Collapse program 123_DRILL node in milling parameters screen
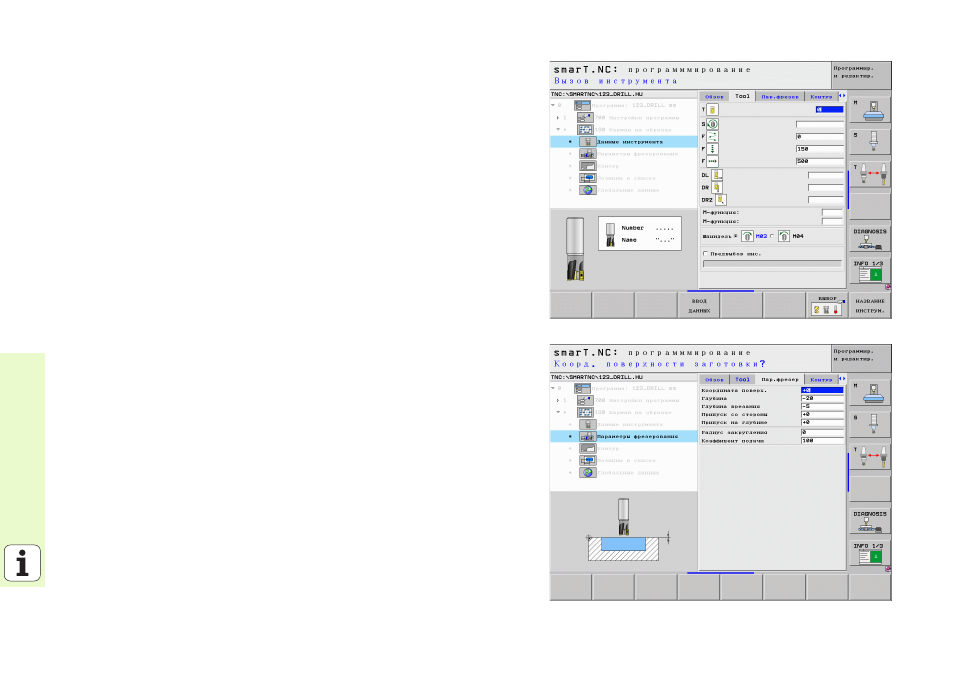 coord(553,388)
